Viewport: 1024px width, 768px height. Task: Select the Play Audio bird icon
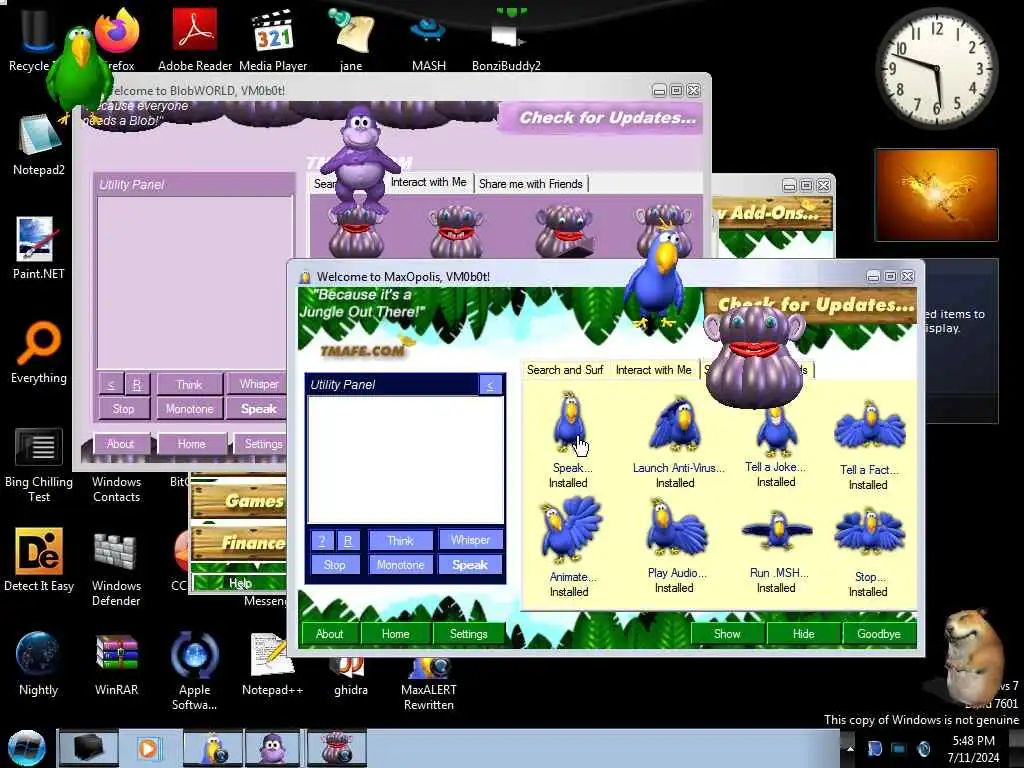tap(675, 529)
